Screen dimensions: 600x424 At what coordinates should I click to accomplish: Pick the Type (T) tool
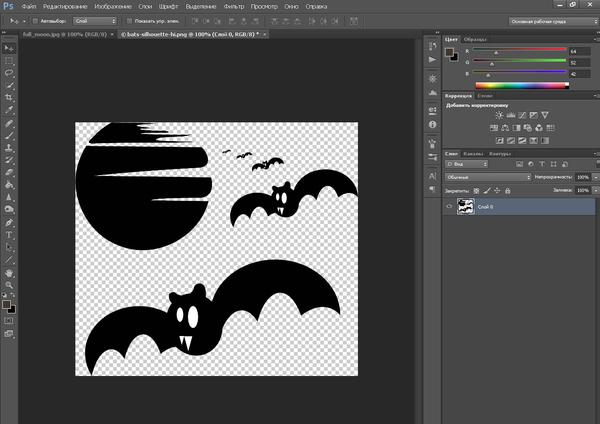pos(9,233)
